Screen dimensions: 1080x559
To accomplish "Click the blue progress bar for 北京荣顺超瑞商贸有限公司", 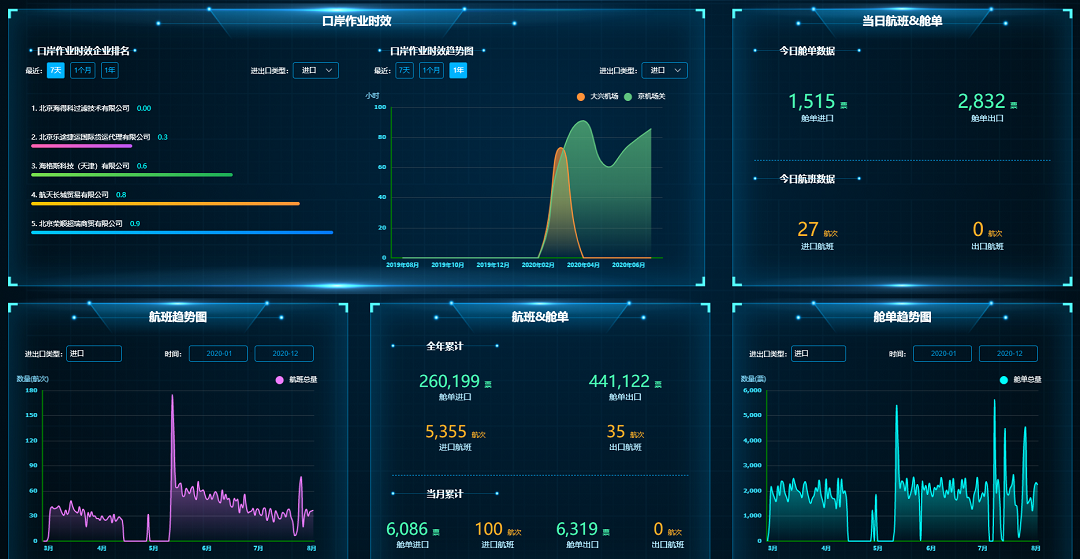I will point(182,232).
